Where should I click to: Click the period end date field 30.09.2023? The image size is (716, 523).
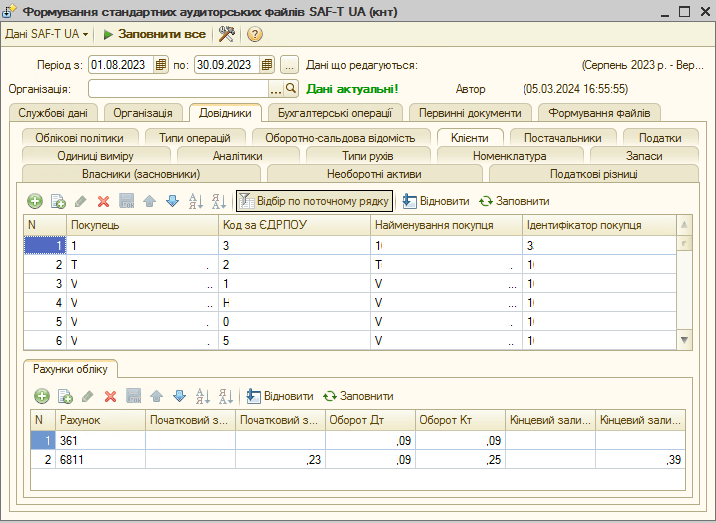pos(227,65)
